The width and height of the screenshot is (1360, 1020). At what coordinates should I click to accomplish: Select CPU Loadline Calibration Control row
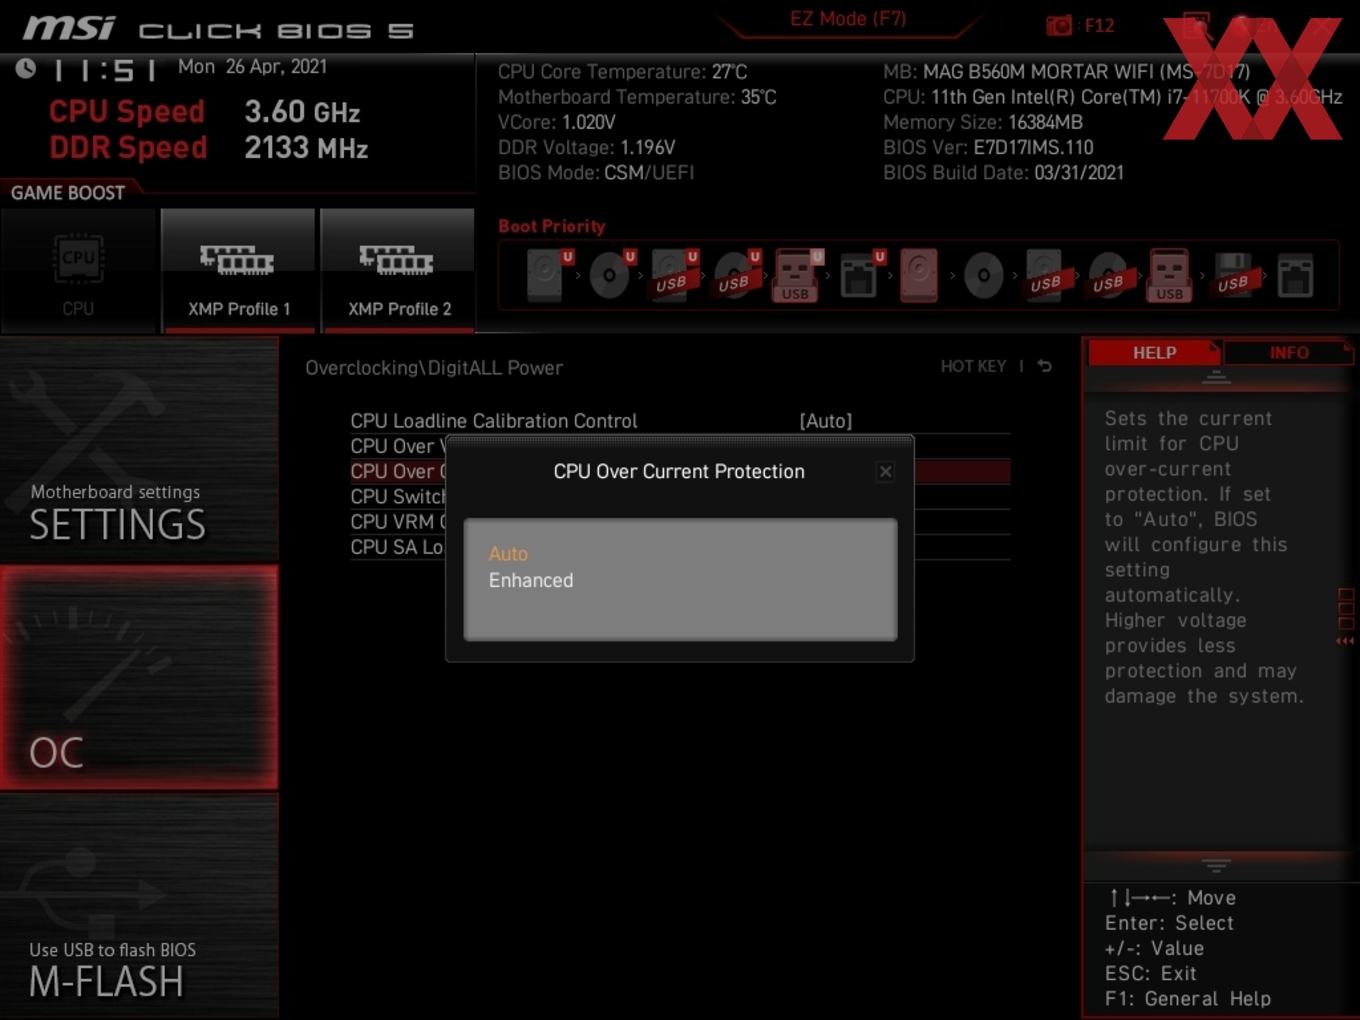[680, 421]
